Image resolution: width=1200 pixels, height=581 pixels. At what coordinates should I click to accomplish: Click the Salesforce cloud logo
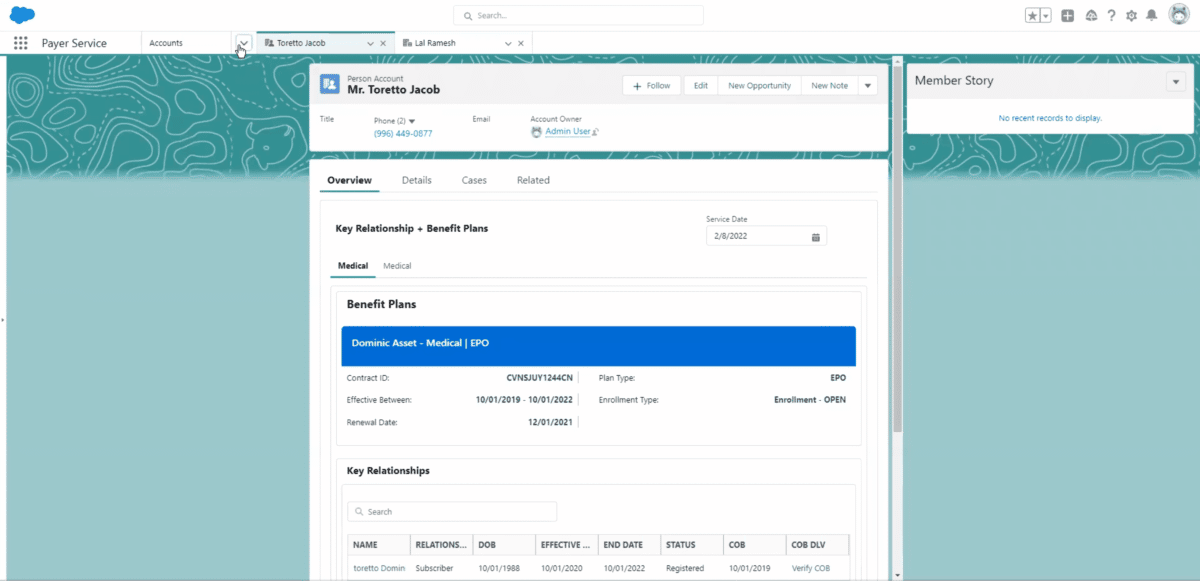pyautogui.click(x=22, y=14)
